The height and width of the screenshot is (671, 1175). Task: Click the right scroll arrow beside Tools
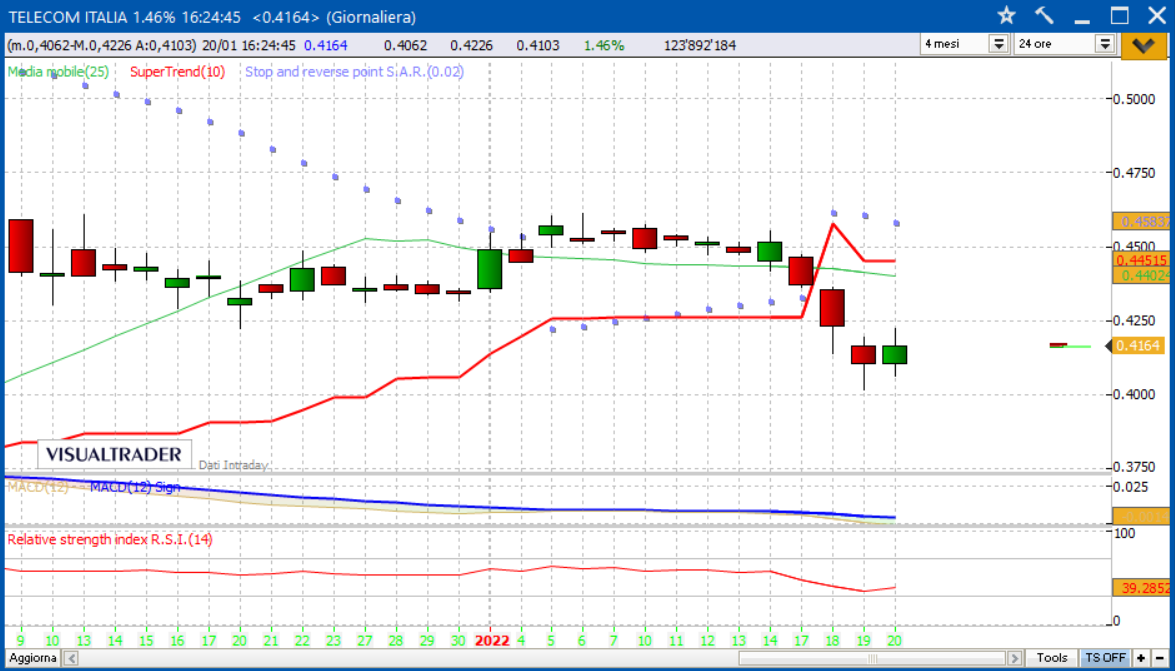pos(1015,658)
